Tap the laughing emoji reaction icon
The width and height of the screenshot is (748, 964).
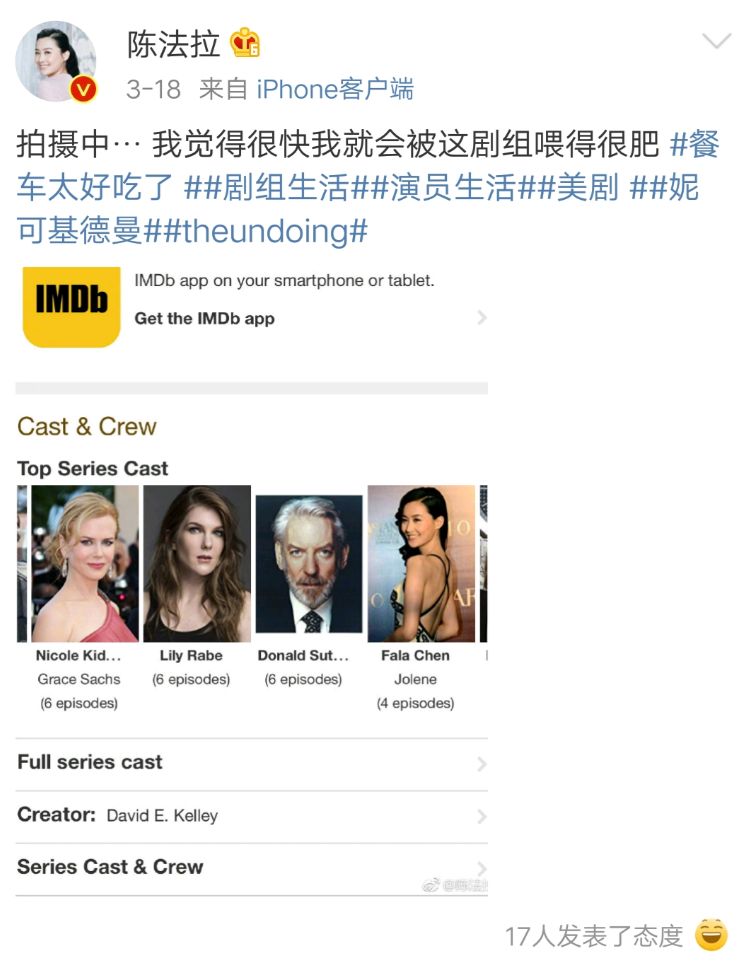711,935
